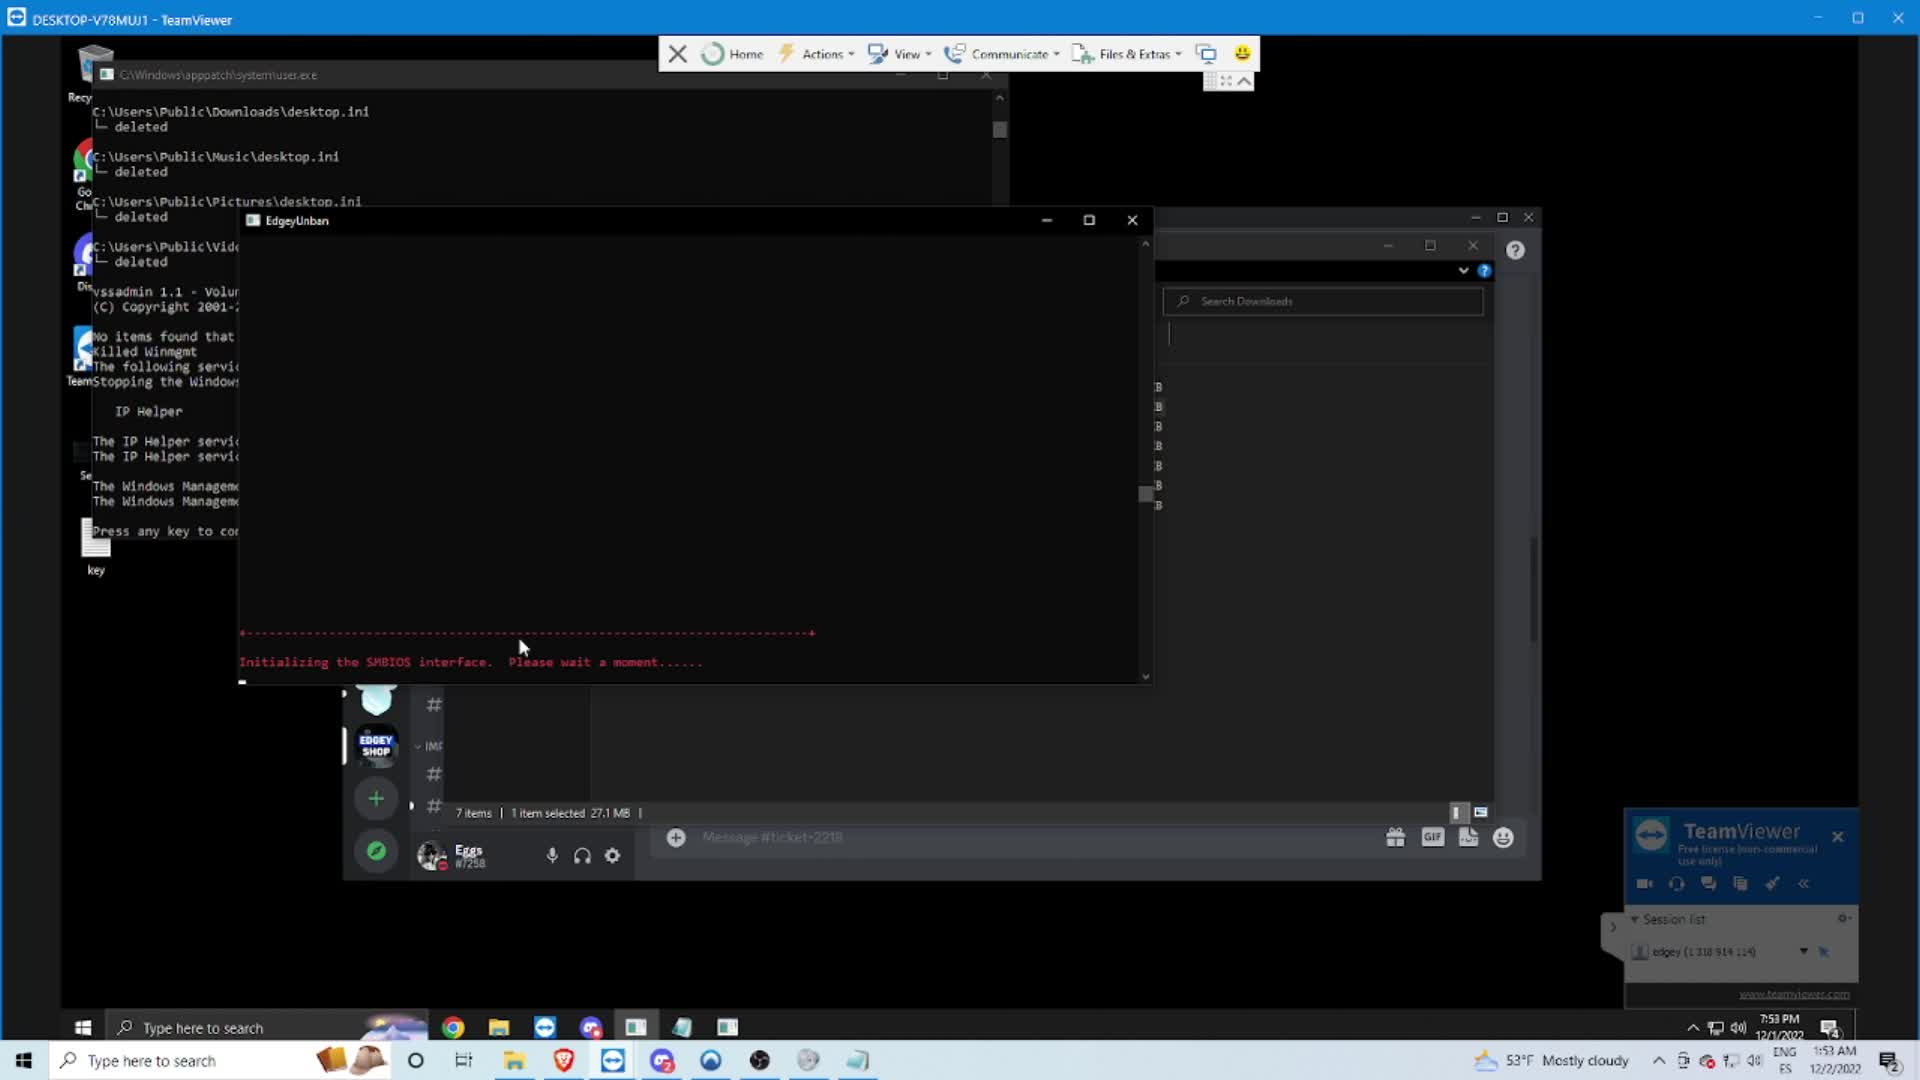This screenshot has width=1920, height=1080.
Task: Click the TeamViewer file transfer icon
Action: point(1741,884)
